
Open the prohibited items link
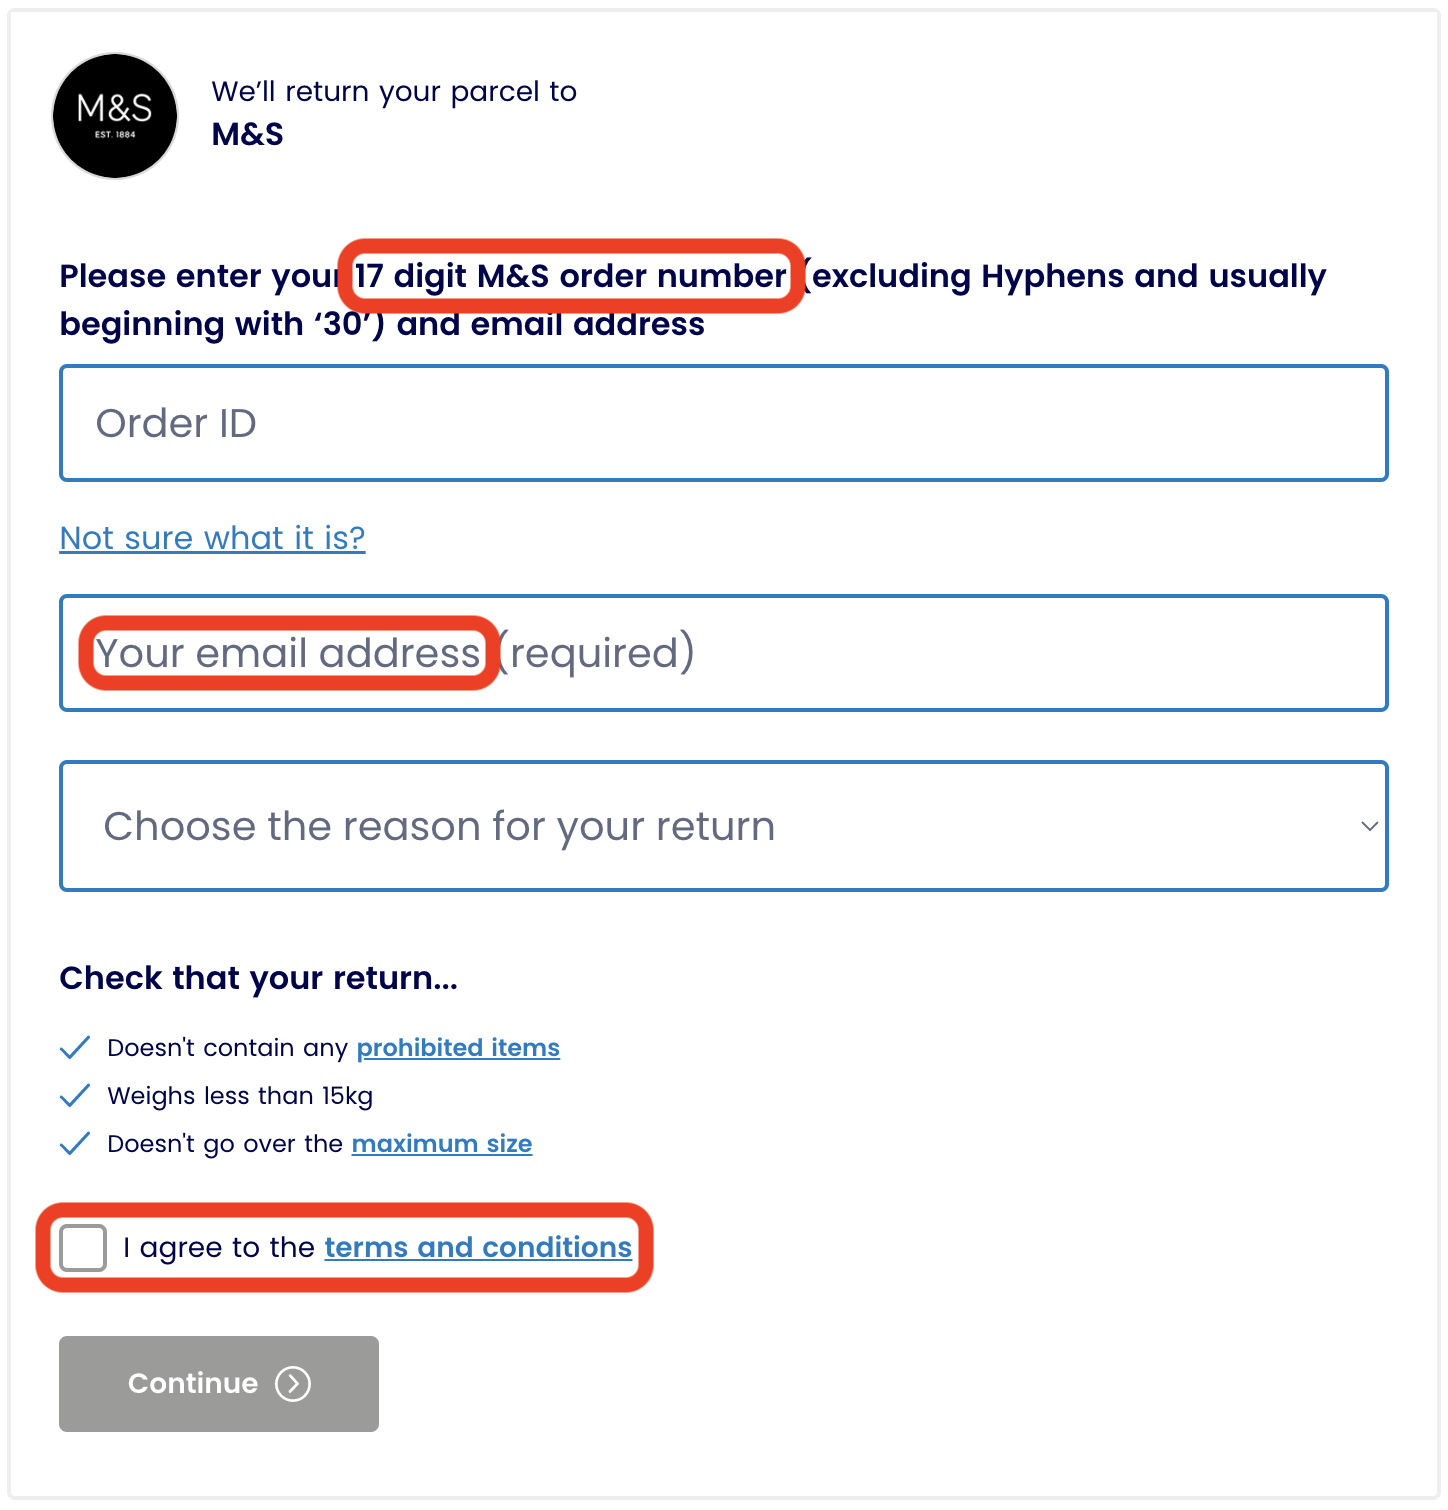pyautogui.click(x=458, y=1048)
